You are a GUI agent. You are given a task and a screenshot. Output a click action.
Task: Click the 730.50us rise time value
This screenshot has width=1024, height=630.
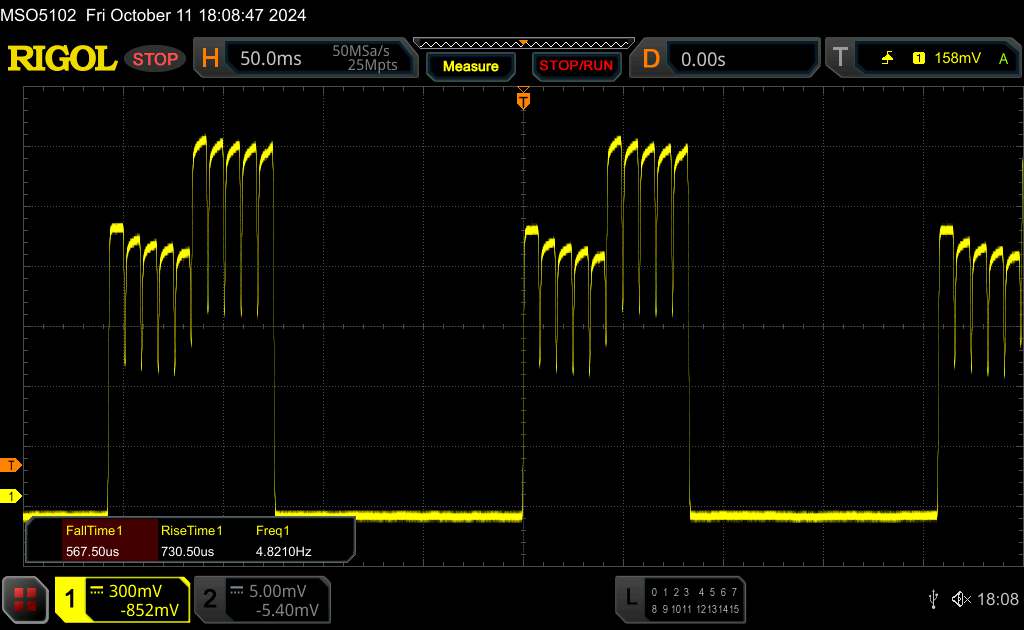[187, 552]
